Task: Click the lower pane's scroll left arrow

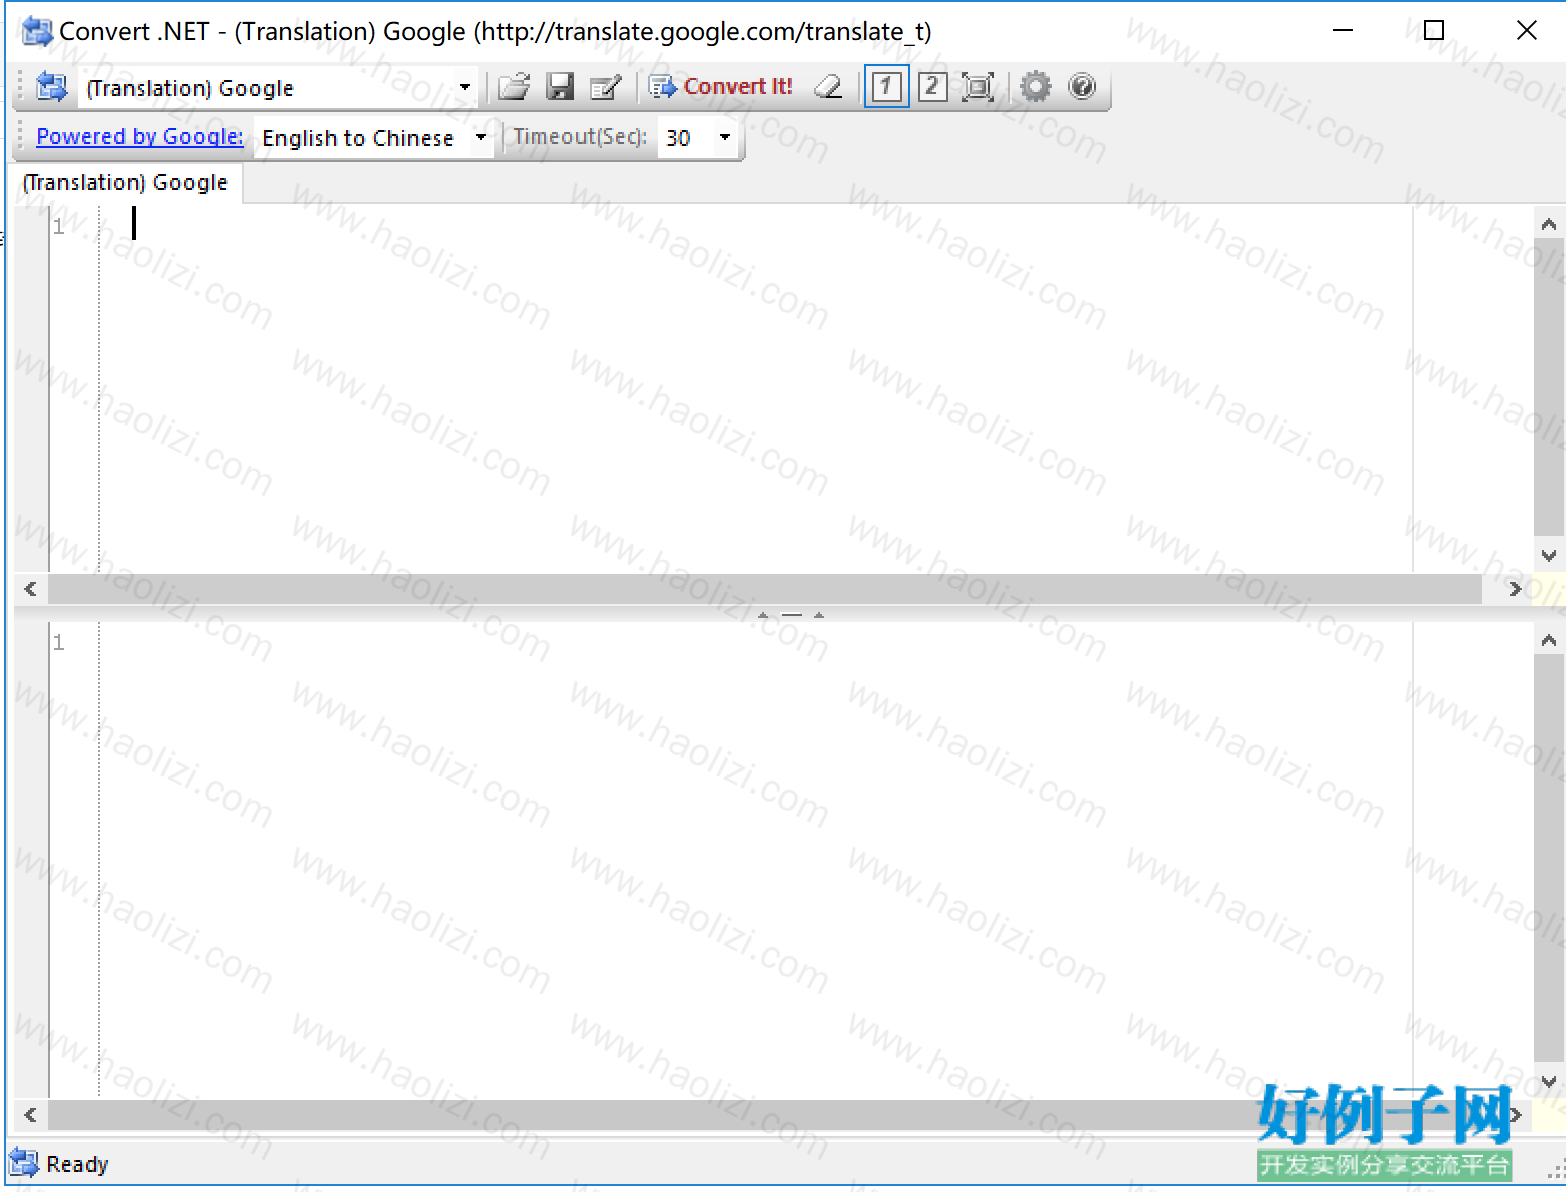Action: (x=31, y=1114)
